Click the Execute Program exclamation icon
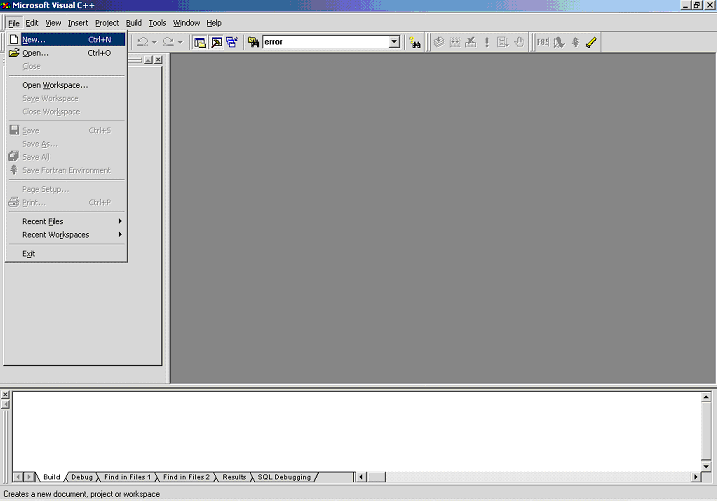 [487, 42]
